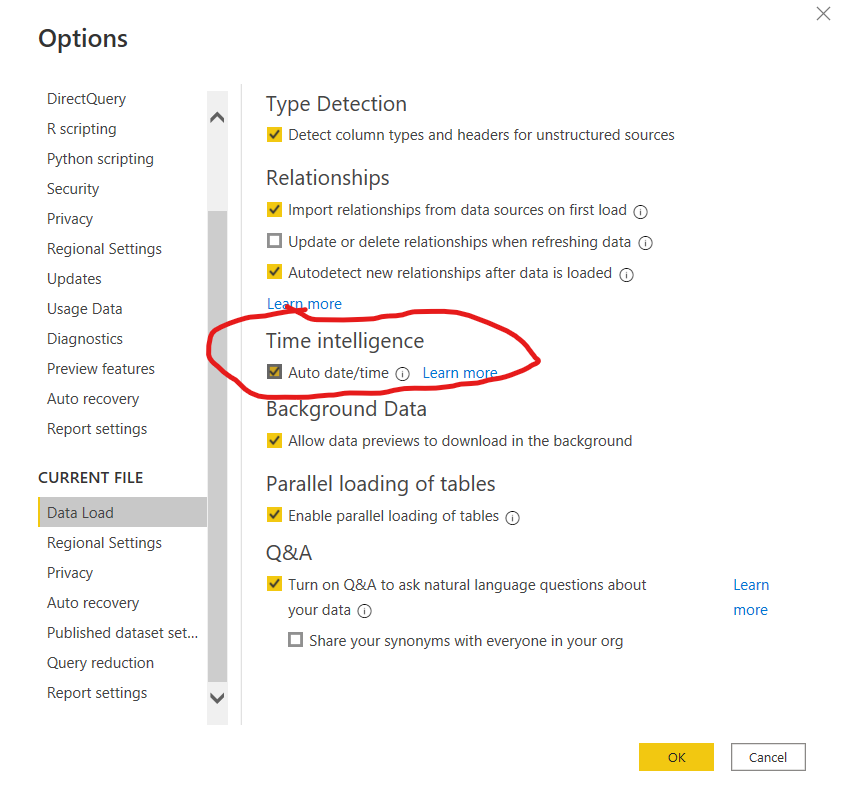Open Regional Settings under CURRENT FILE
This screenshot has width=842, height=805.
tap(104, 543)
